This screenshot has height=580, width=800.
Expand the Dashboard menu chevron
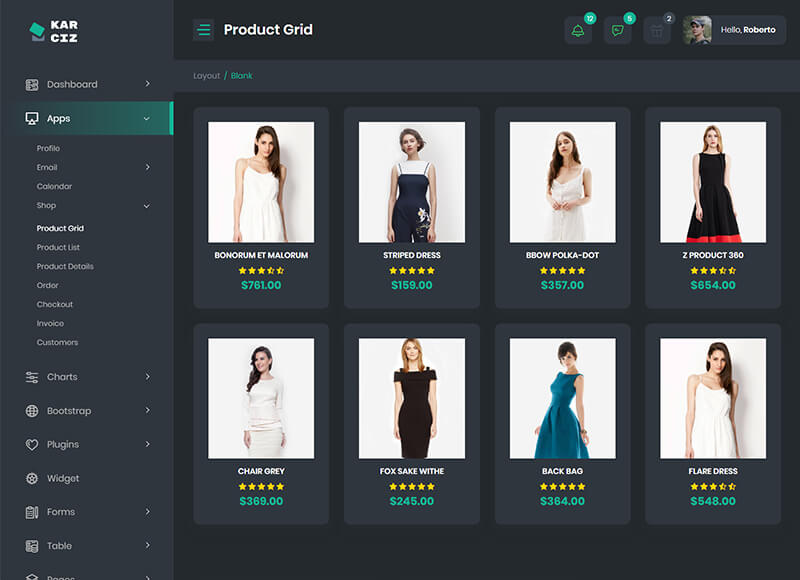pos(147,84)
